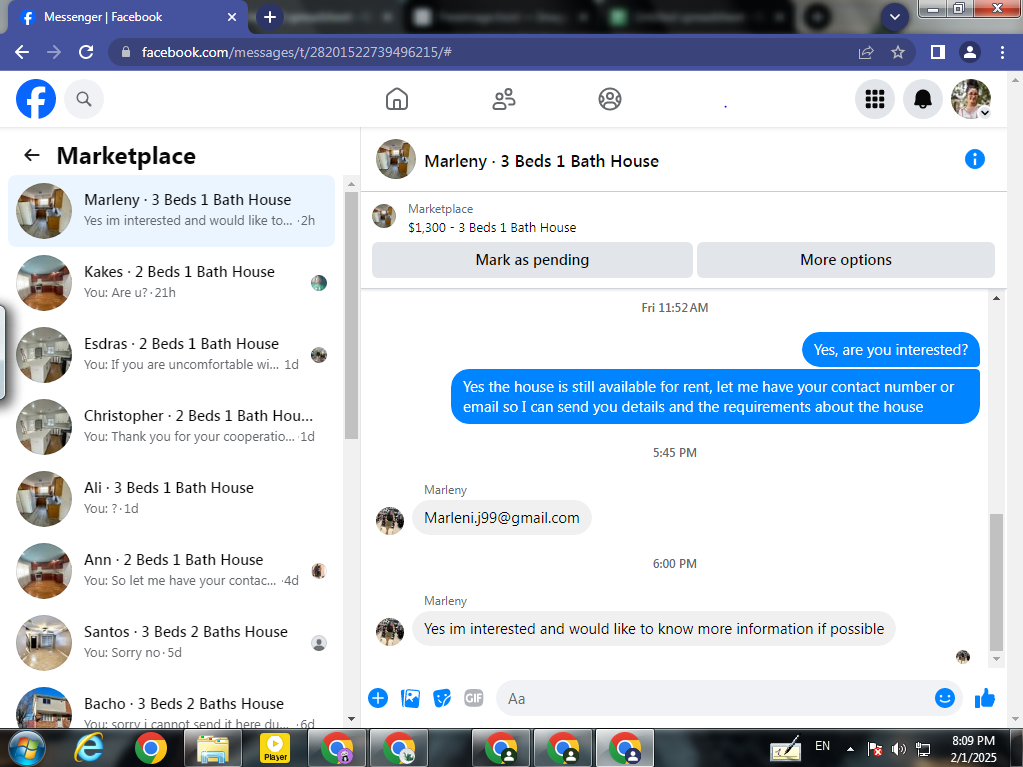Click Marleny's header listing thumbnail
The height and width of the screenshot is (767, 1023).
tap(395, 159)
